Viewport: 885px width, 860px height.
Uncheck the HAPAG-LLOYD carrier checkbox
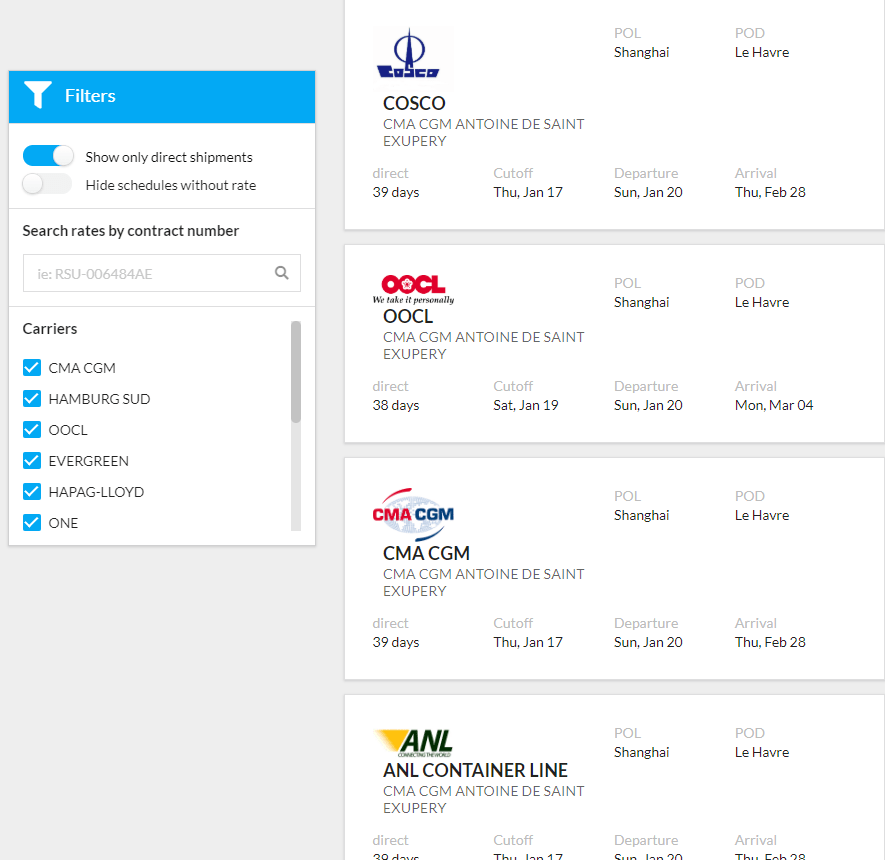click(x=32, y=492)
